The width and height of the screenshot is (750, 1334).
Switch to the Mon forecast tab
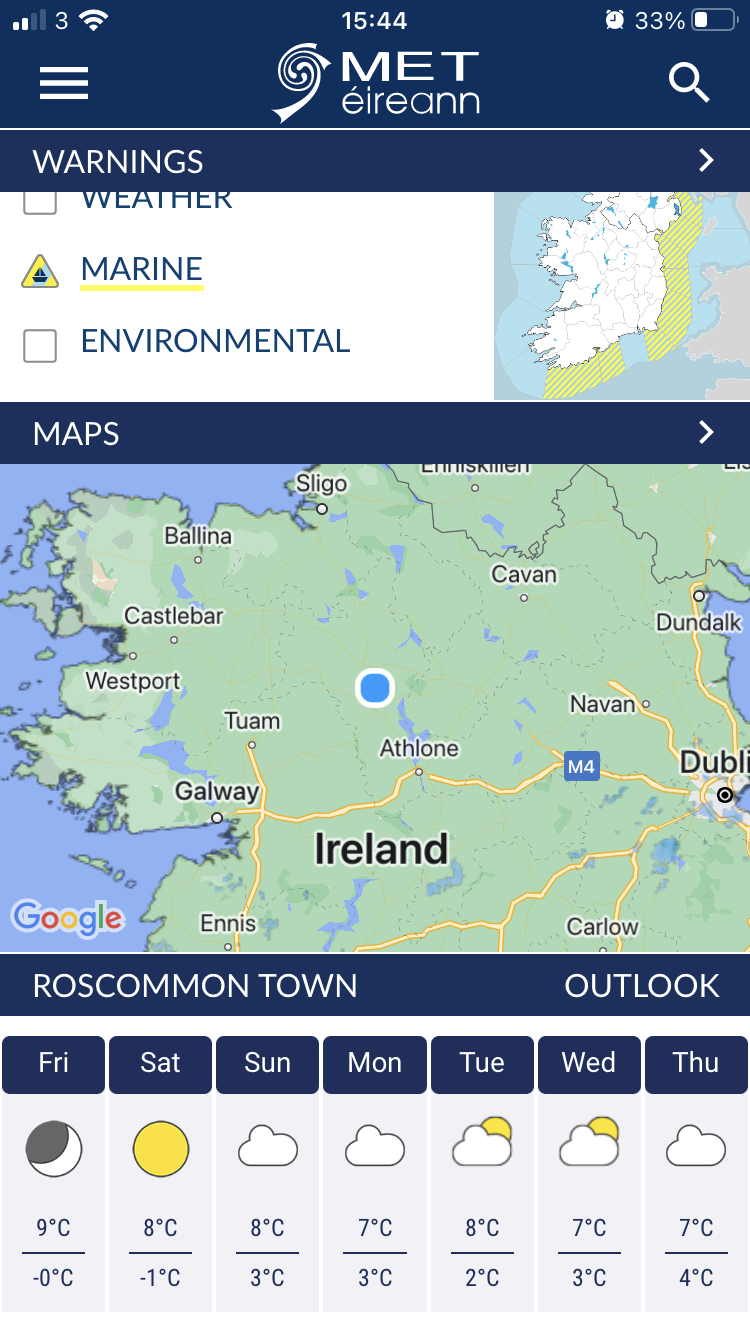point(375,1064)
